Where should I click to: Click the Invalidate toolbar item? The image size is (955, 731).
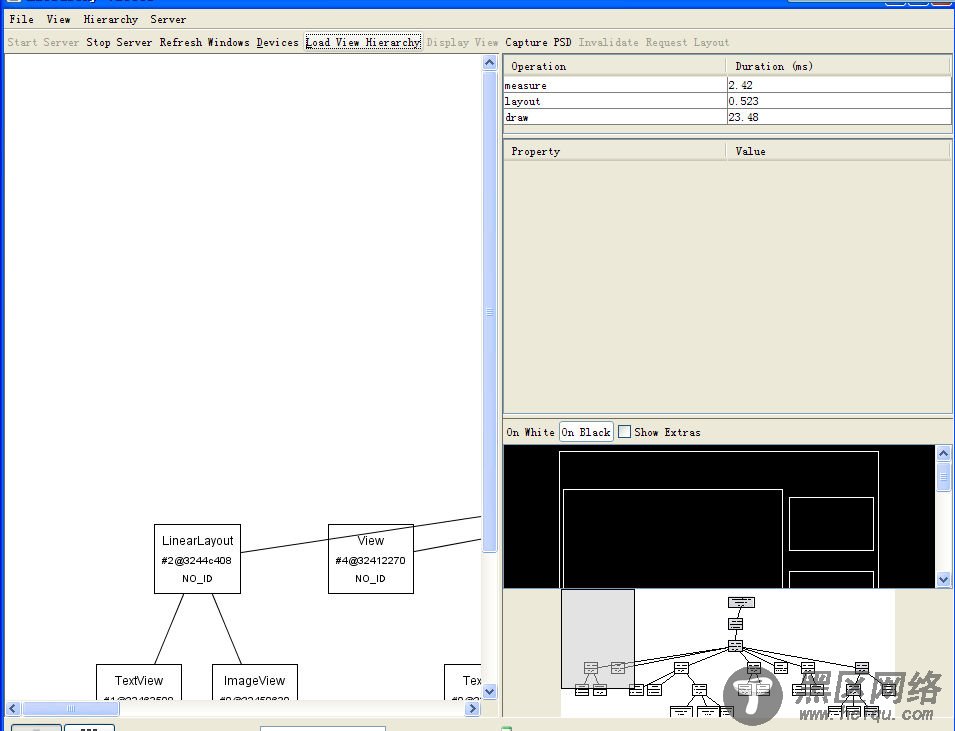tap(608, 43)
